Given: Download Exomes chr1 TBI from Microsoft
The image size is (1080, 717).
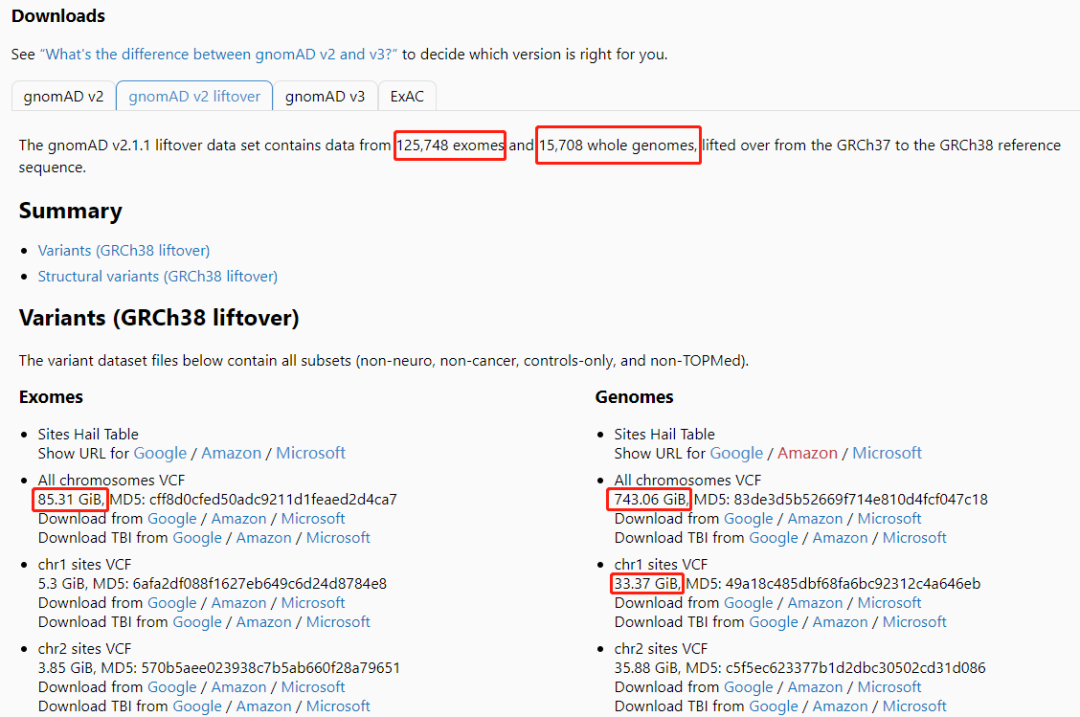Looking at the screenshot, I should point(338,622).
